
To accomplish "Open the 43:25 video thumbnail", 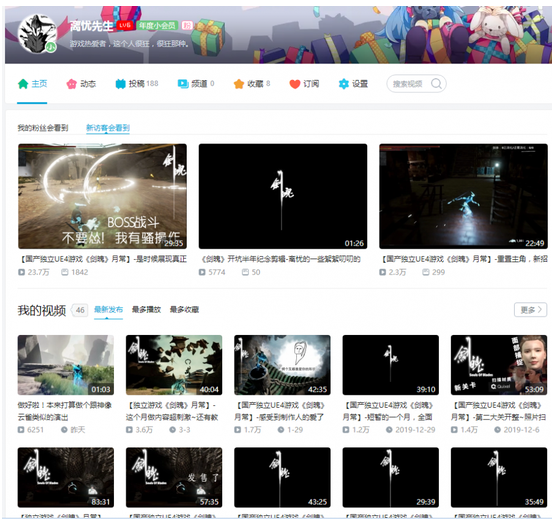I will pyautogui.click(x=282, y=477).
